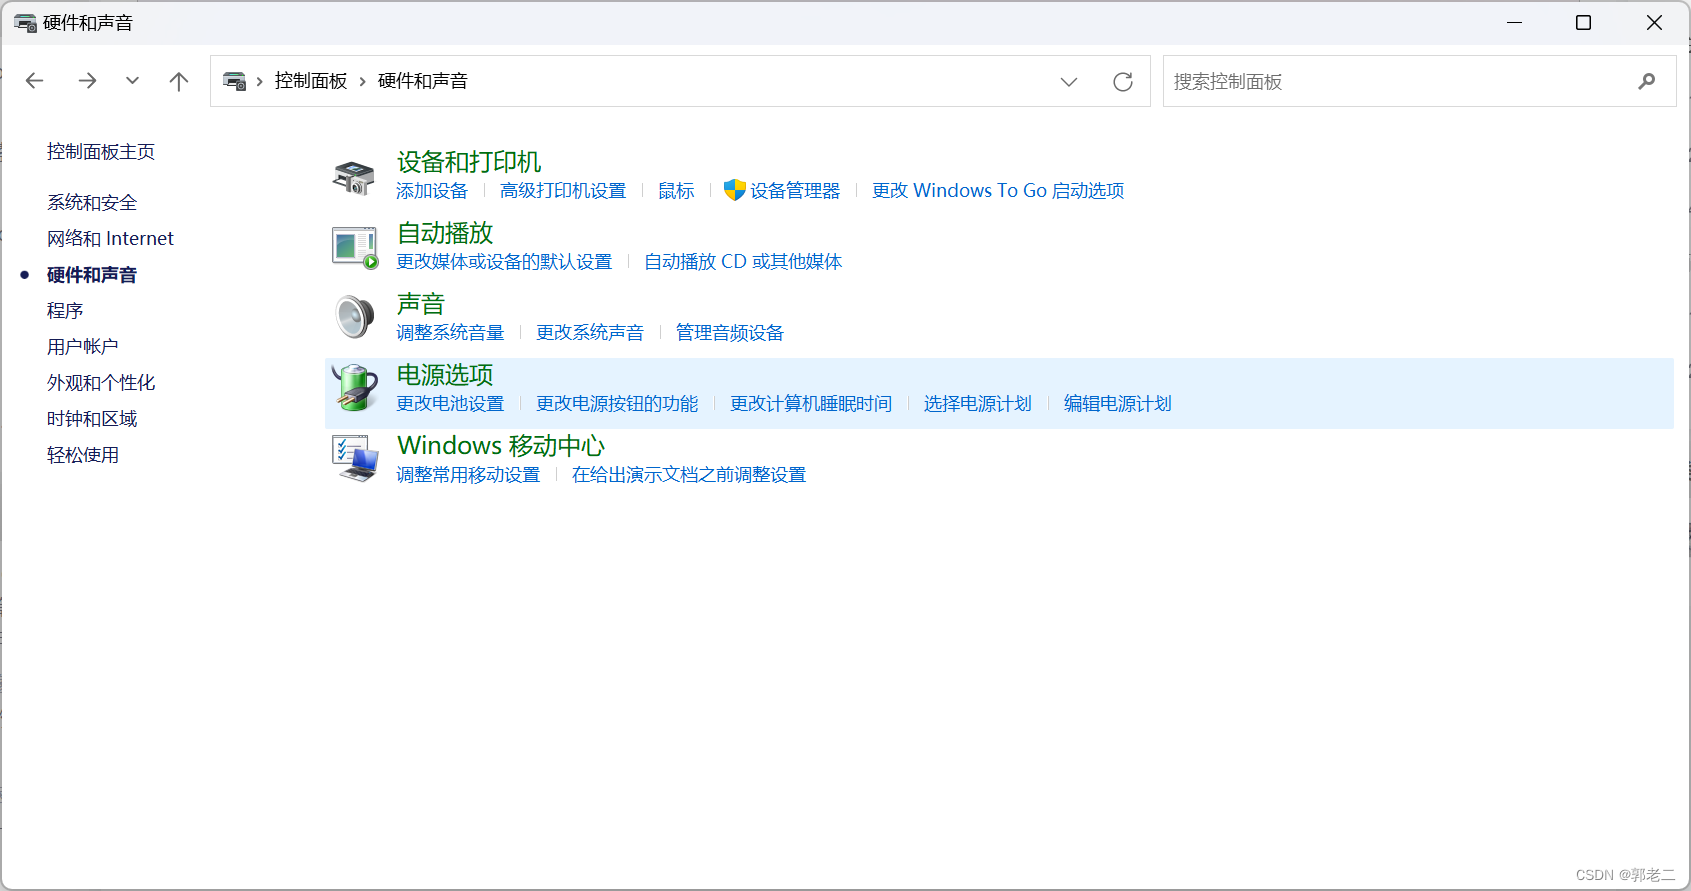Go up one level with the up arrow

179,81
